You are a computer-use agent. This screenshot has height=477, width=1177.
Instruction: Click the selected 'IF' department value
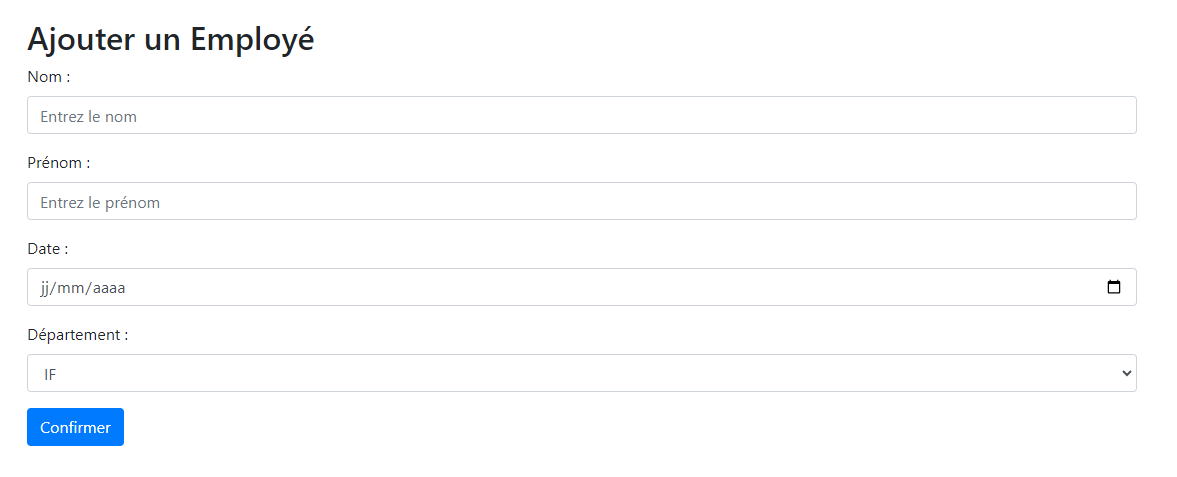[x=50, y=374]
